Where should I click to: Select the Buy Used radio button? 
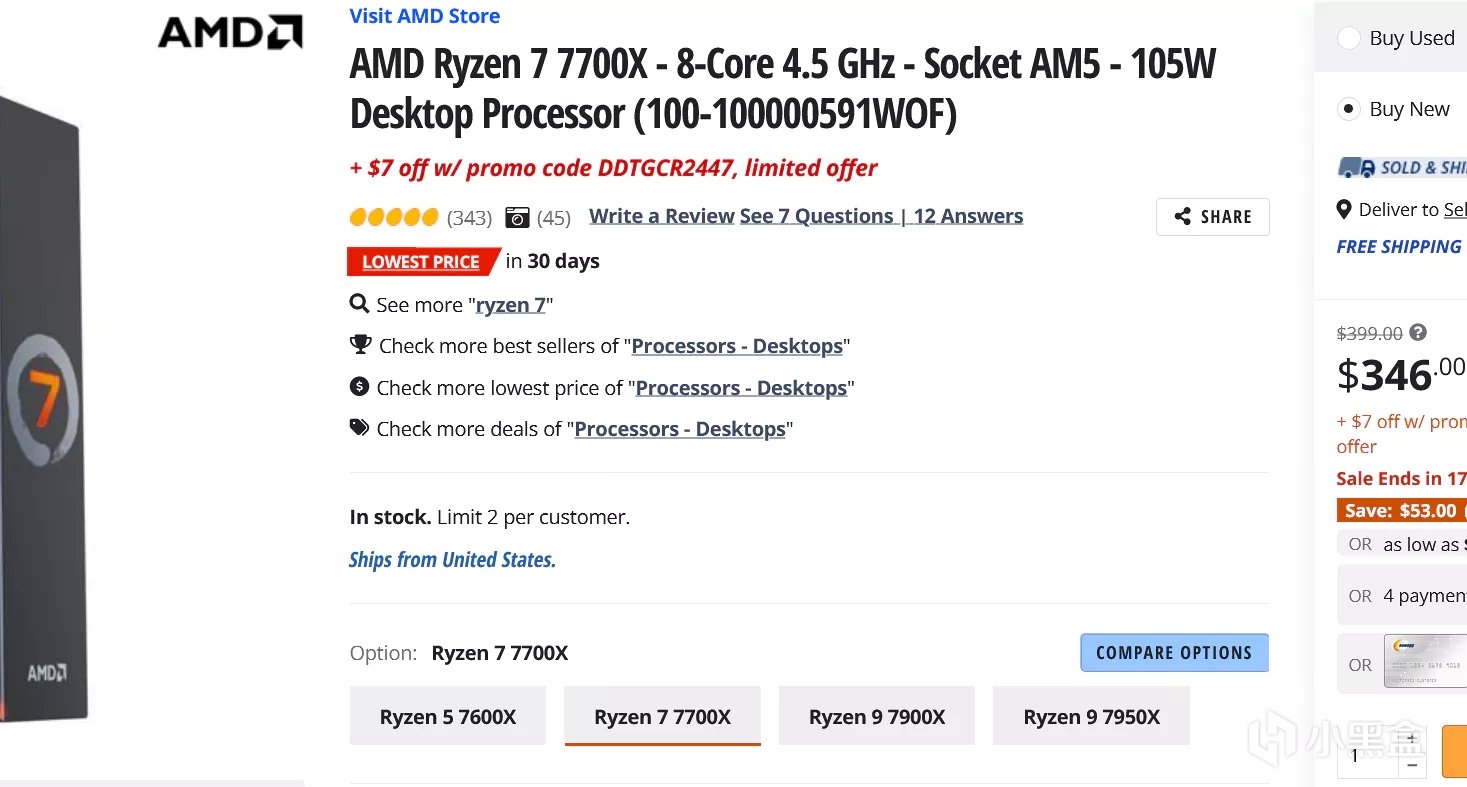tap(1349, 38)
